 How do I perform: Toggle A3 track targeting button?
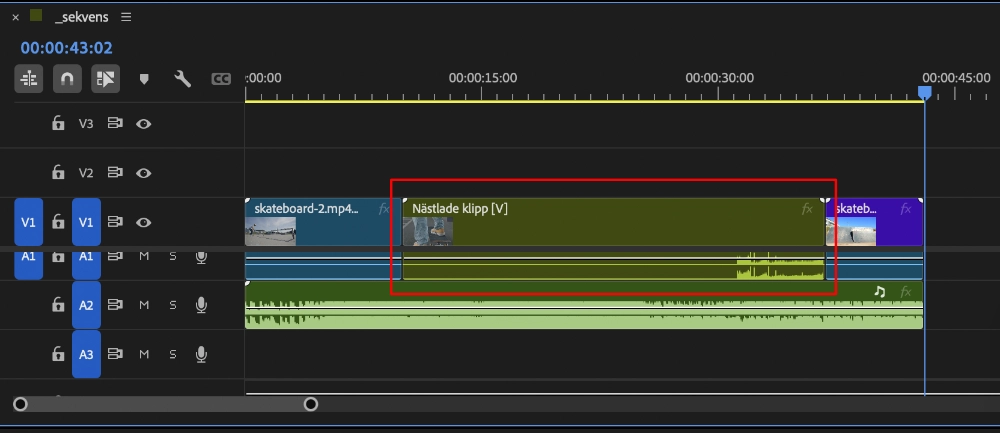point(86,354)
